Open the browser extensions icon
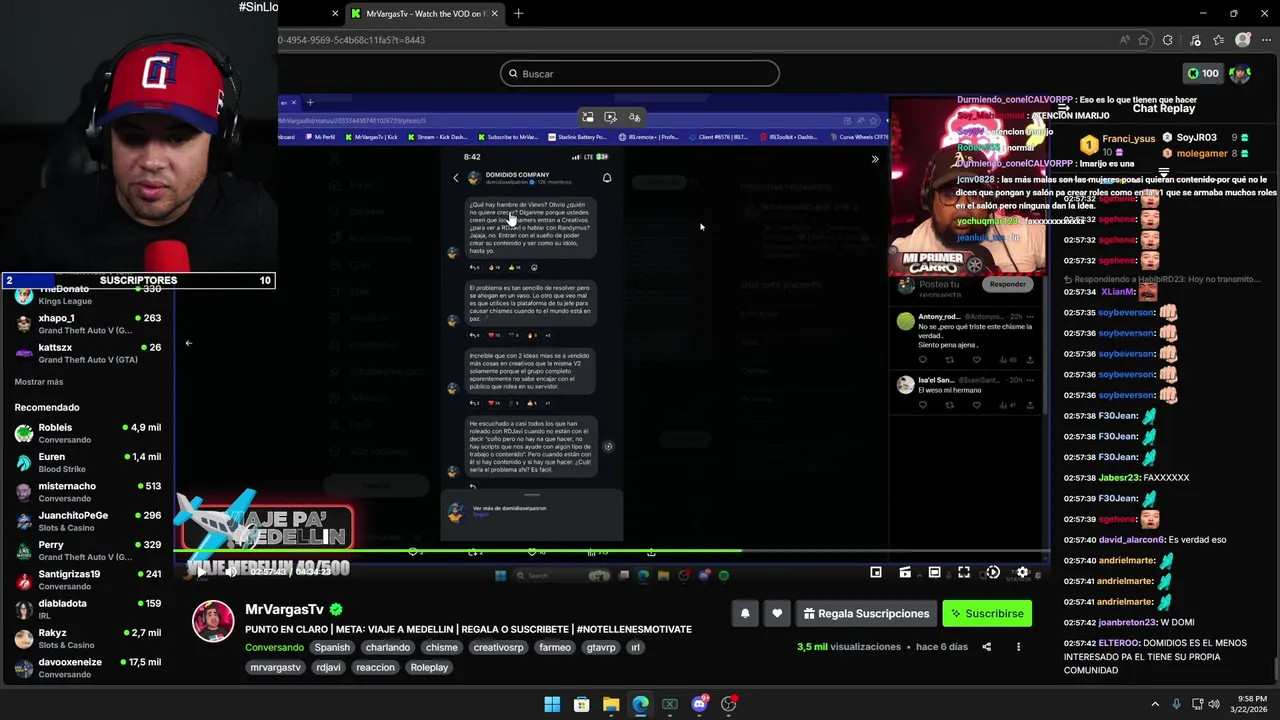The height and width of the screenshot is (720, 1280). [x=1168, y=40]
